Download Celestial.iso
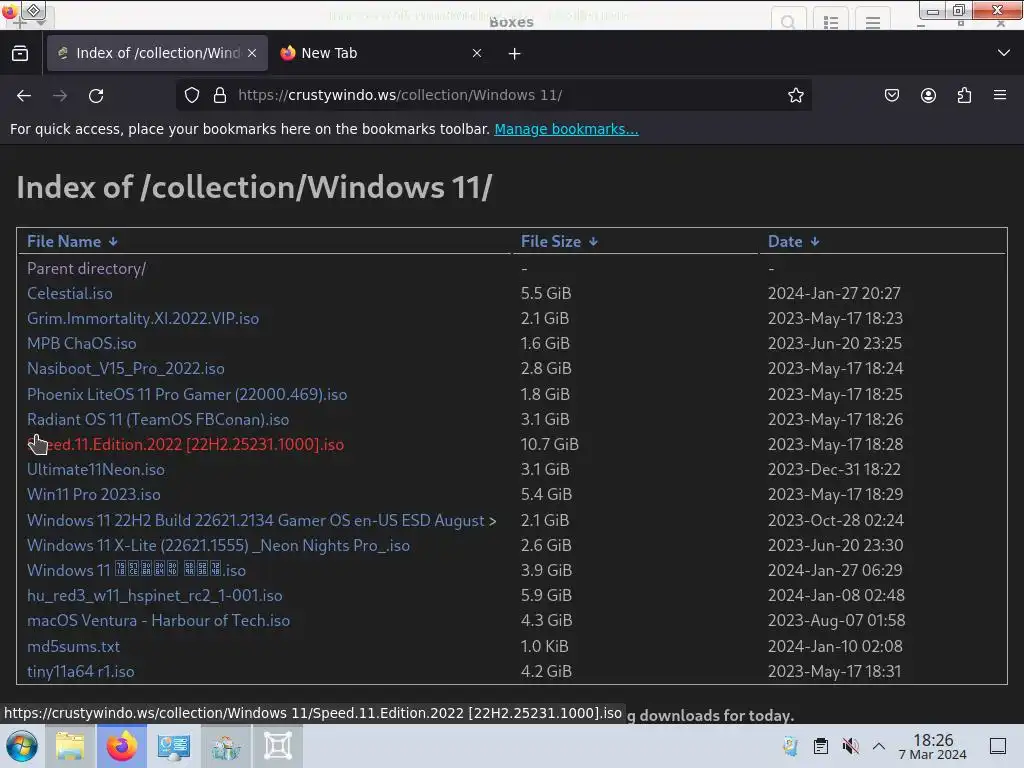The width and height of the screenshot is (1024, 768). click(69, 293)
